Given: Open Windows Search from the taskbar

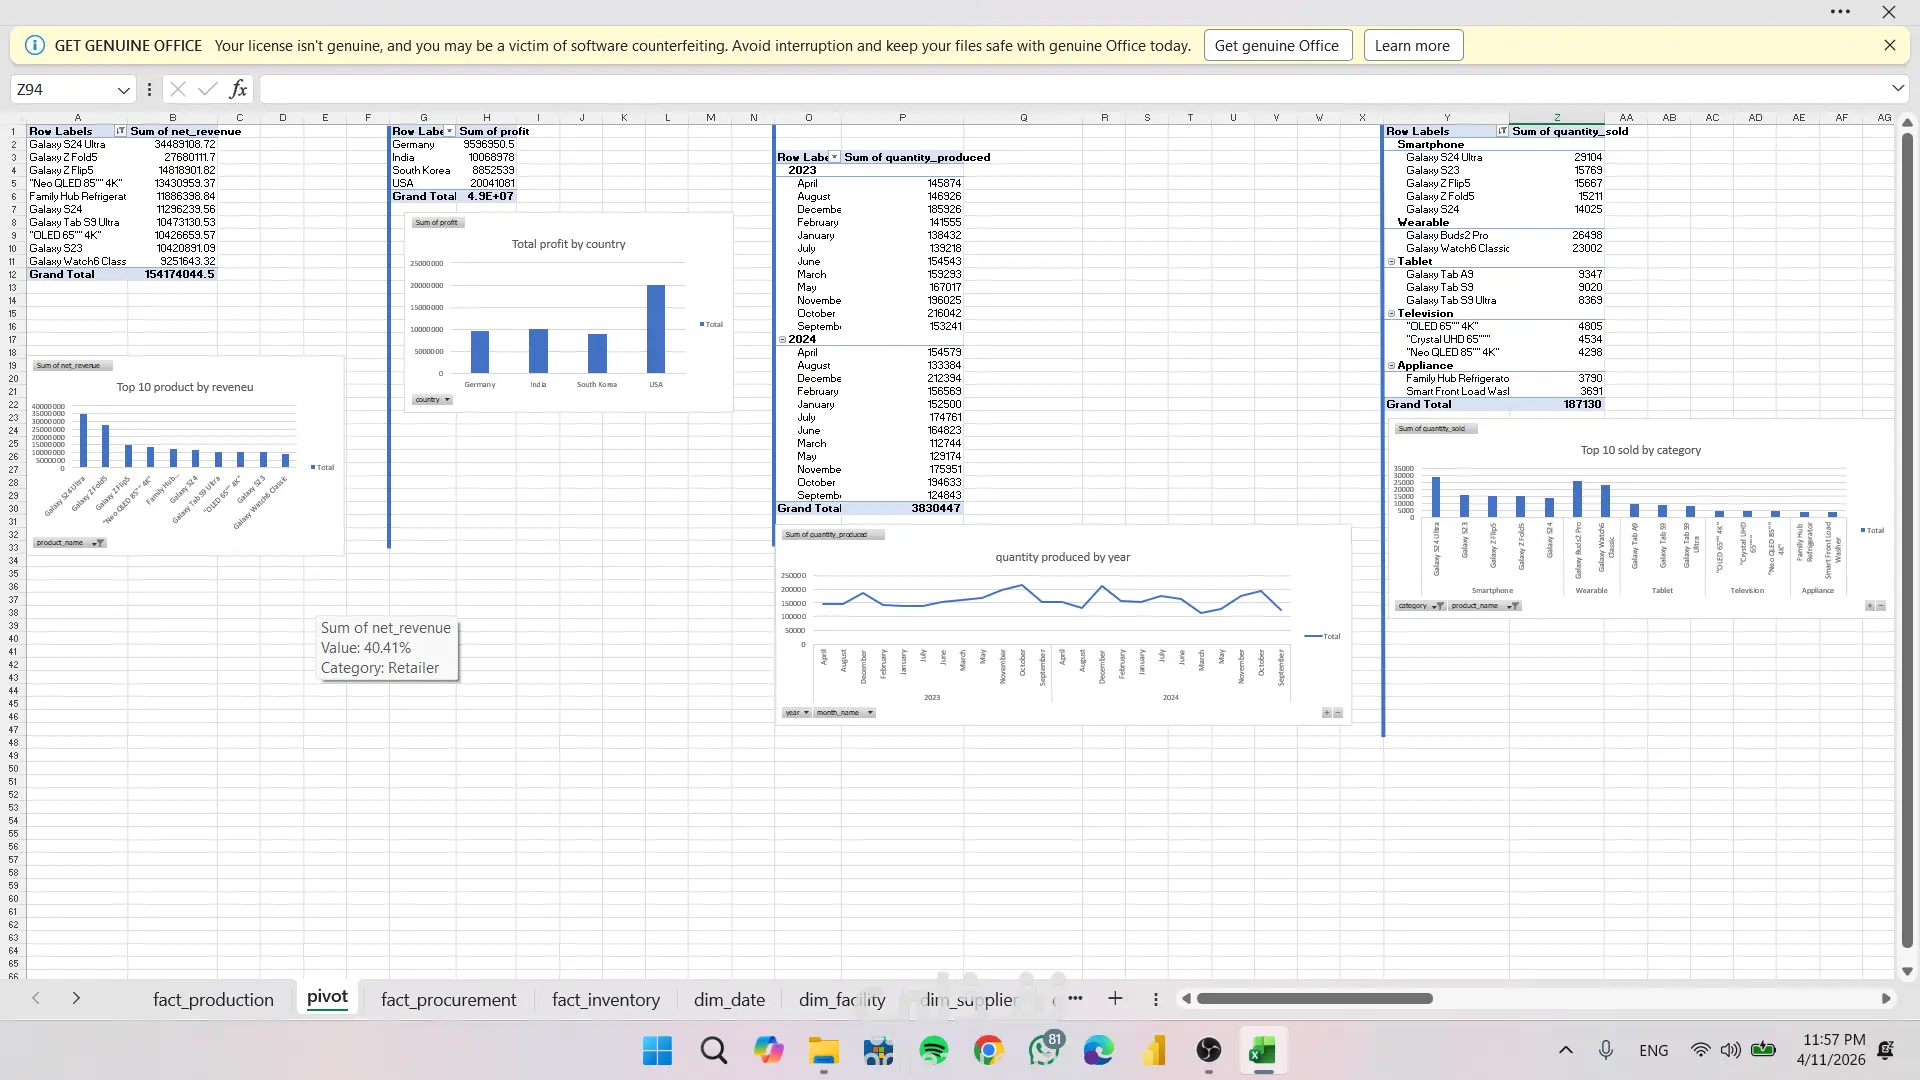Looking at the screenshot, I should [x=713, y=1051].
